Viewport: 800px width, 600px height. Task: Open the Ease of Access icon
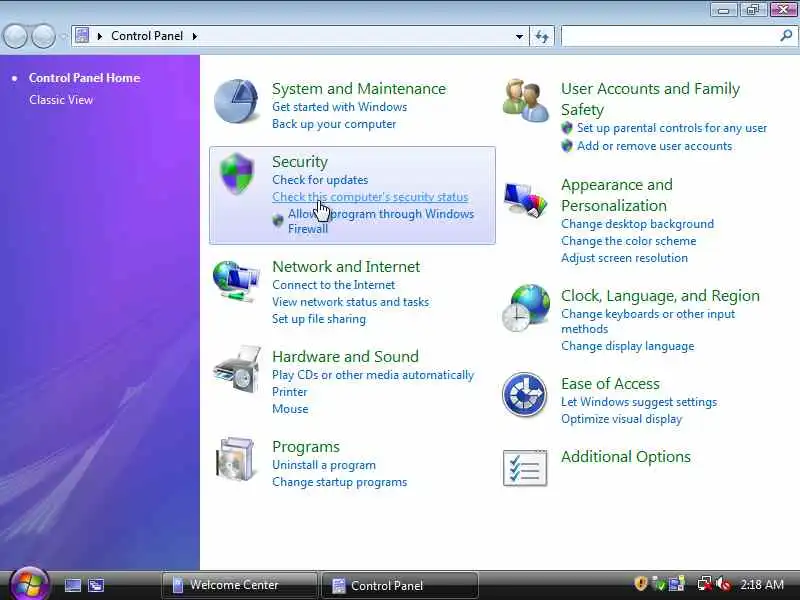(524, 394)
